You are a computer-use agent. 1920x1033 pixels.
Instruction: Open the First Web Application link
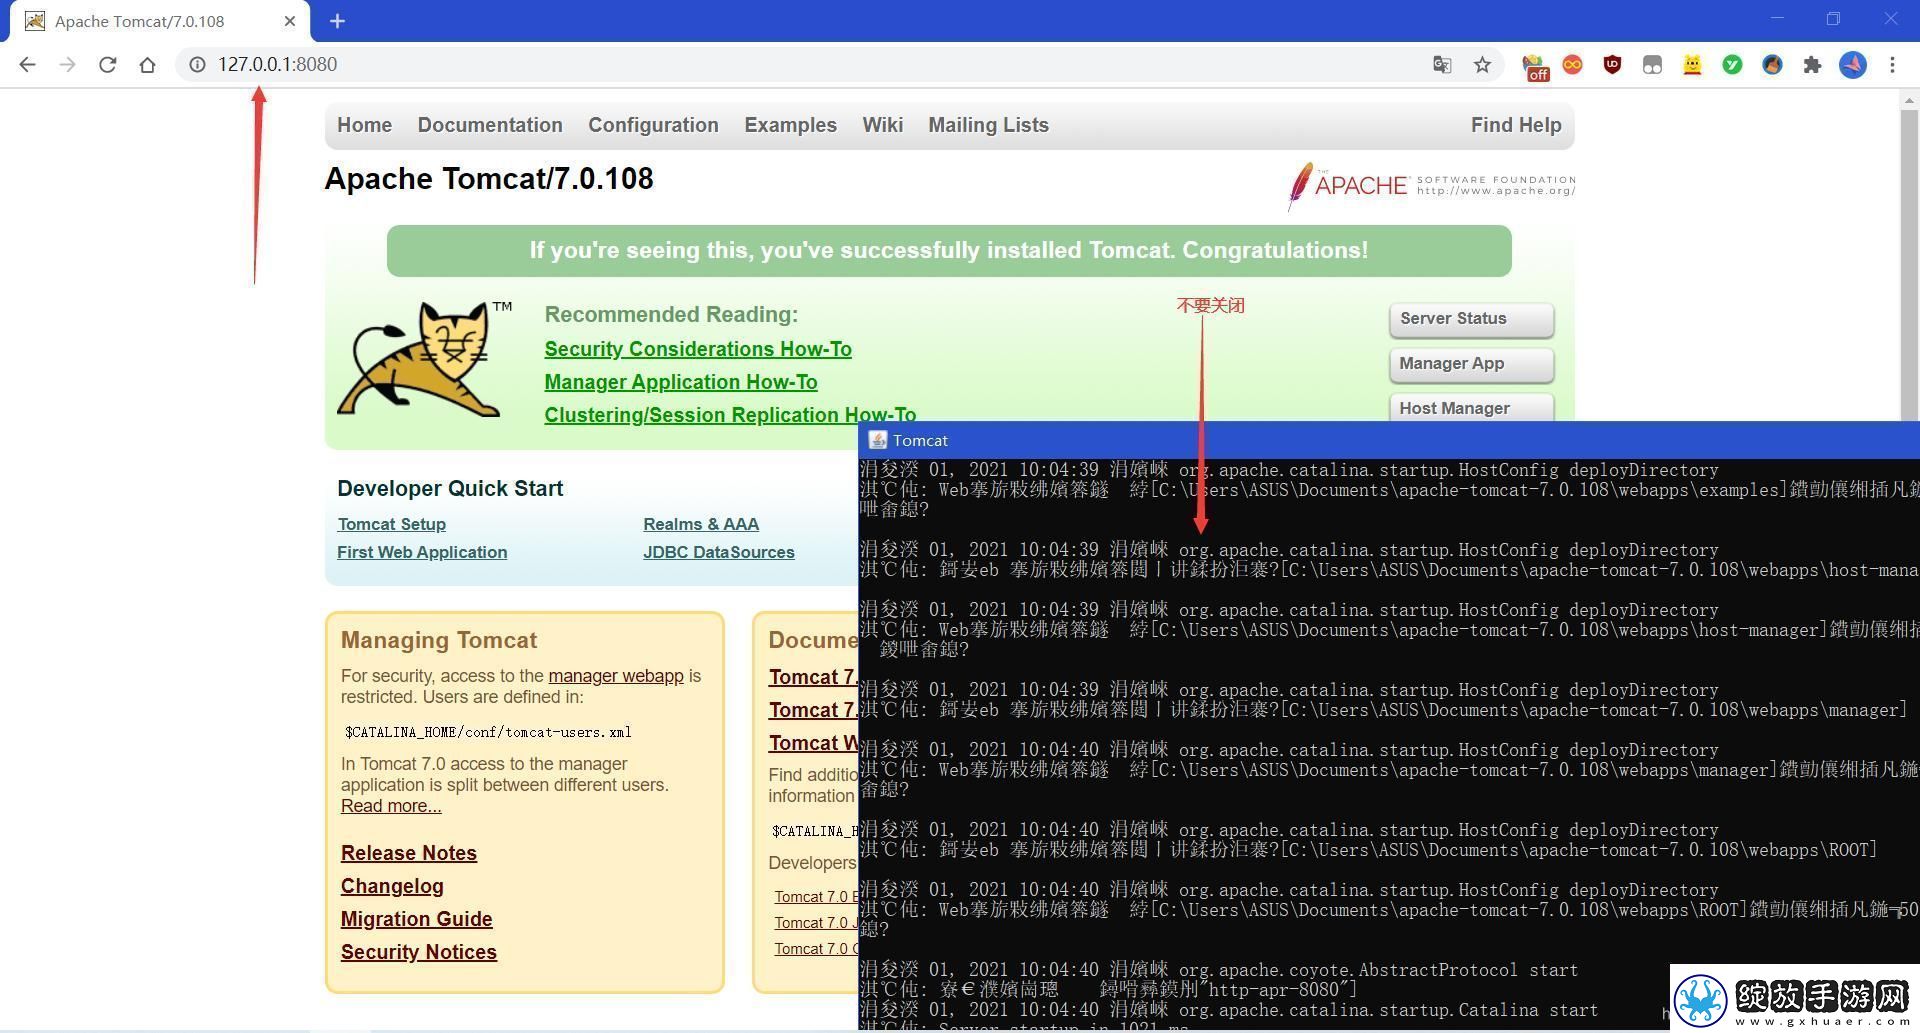422,552
